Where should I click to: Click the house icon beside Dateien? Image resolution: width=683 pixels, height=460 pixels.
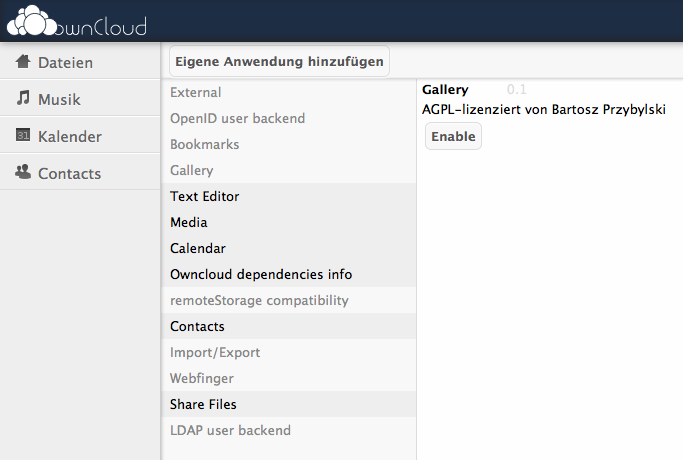23,62
